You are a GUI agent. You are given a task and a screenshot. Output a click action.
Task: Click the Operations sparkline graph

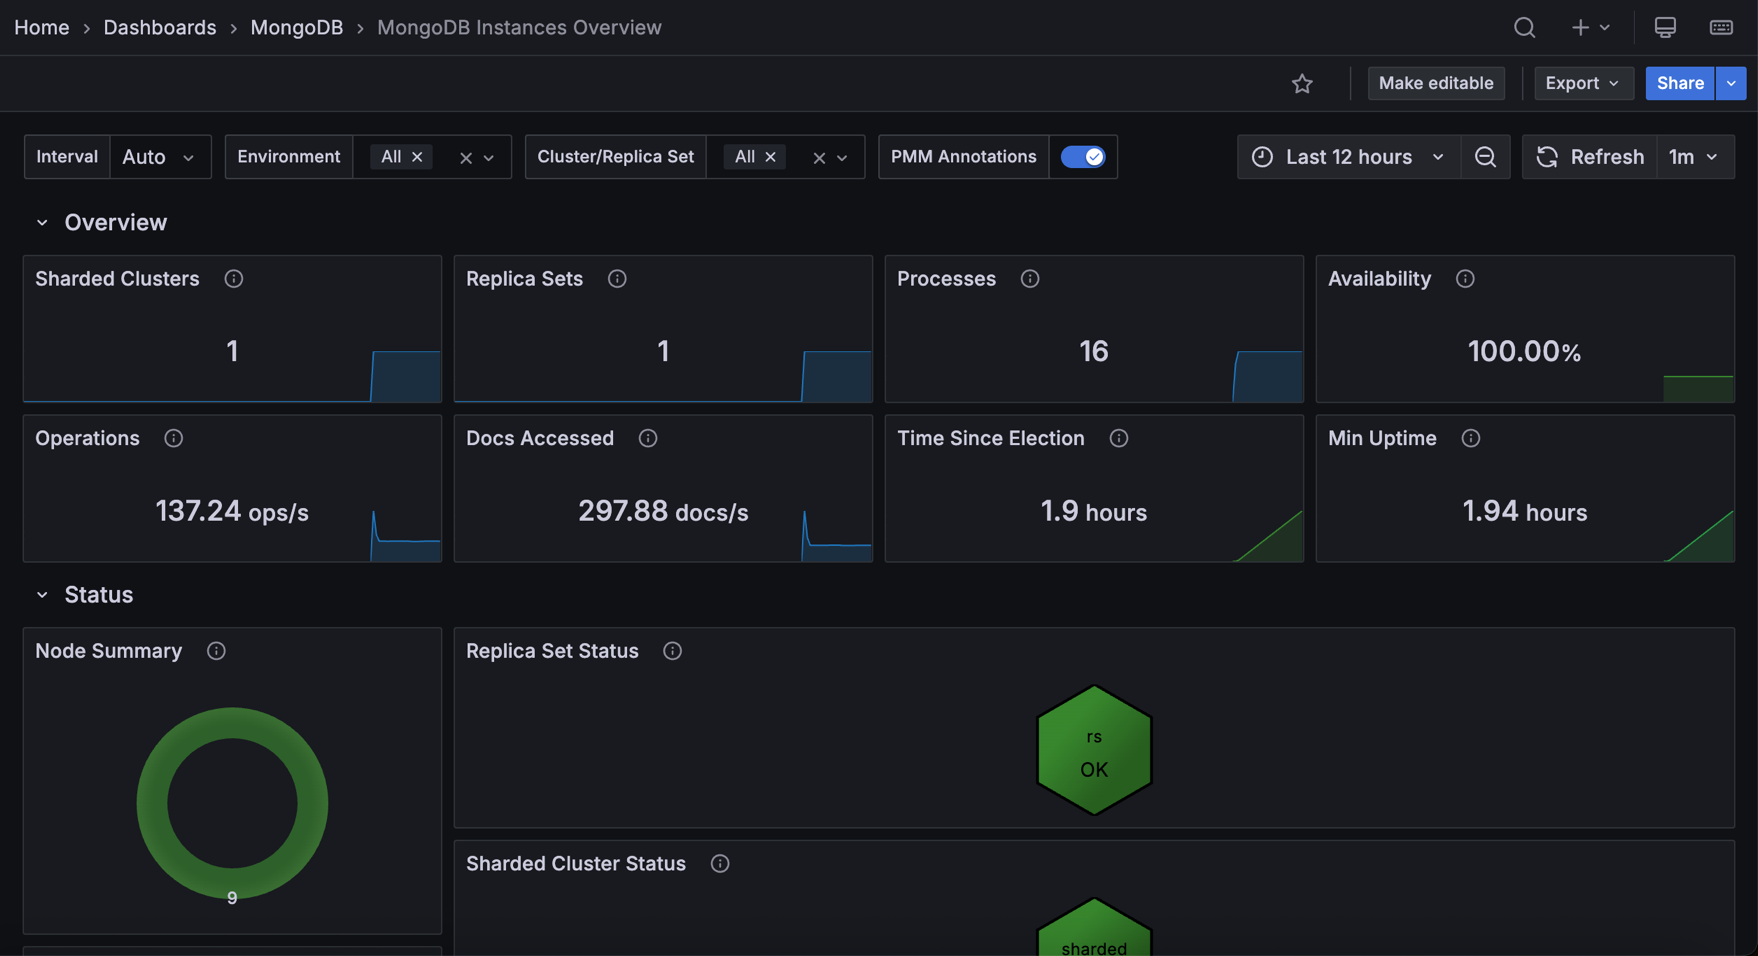tap(405, 536)
